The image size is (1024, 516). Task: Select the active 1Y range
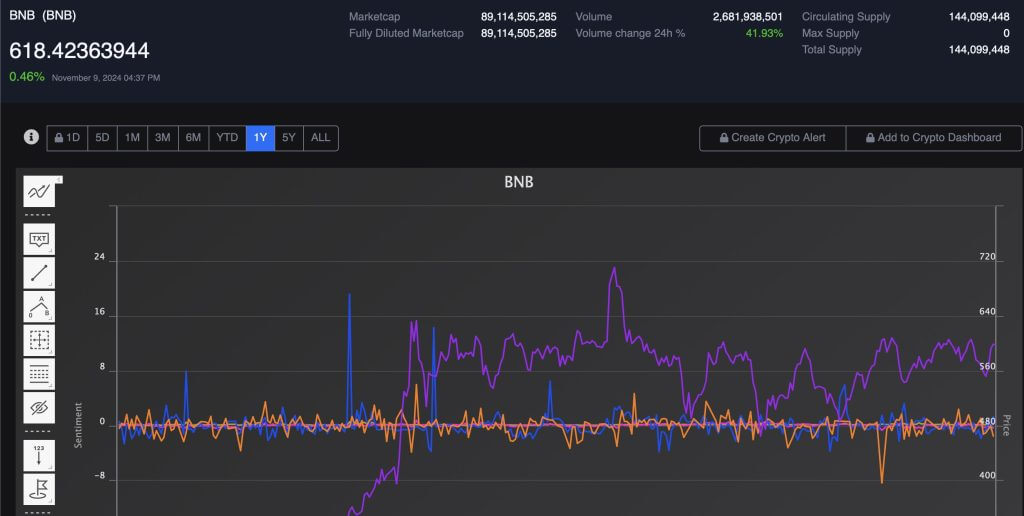pyautogui.click(x=261, y=138)
